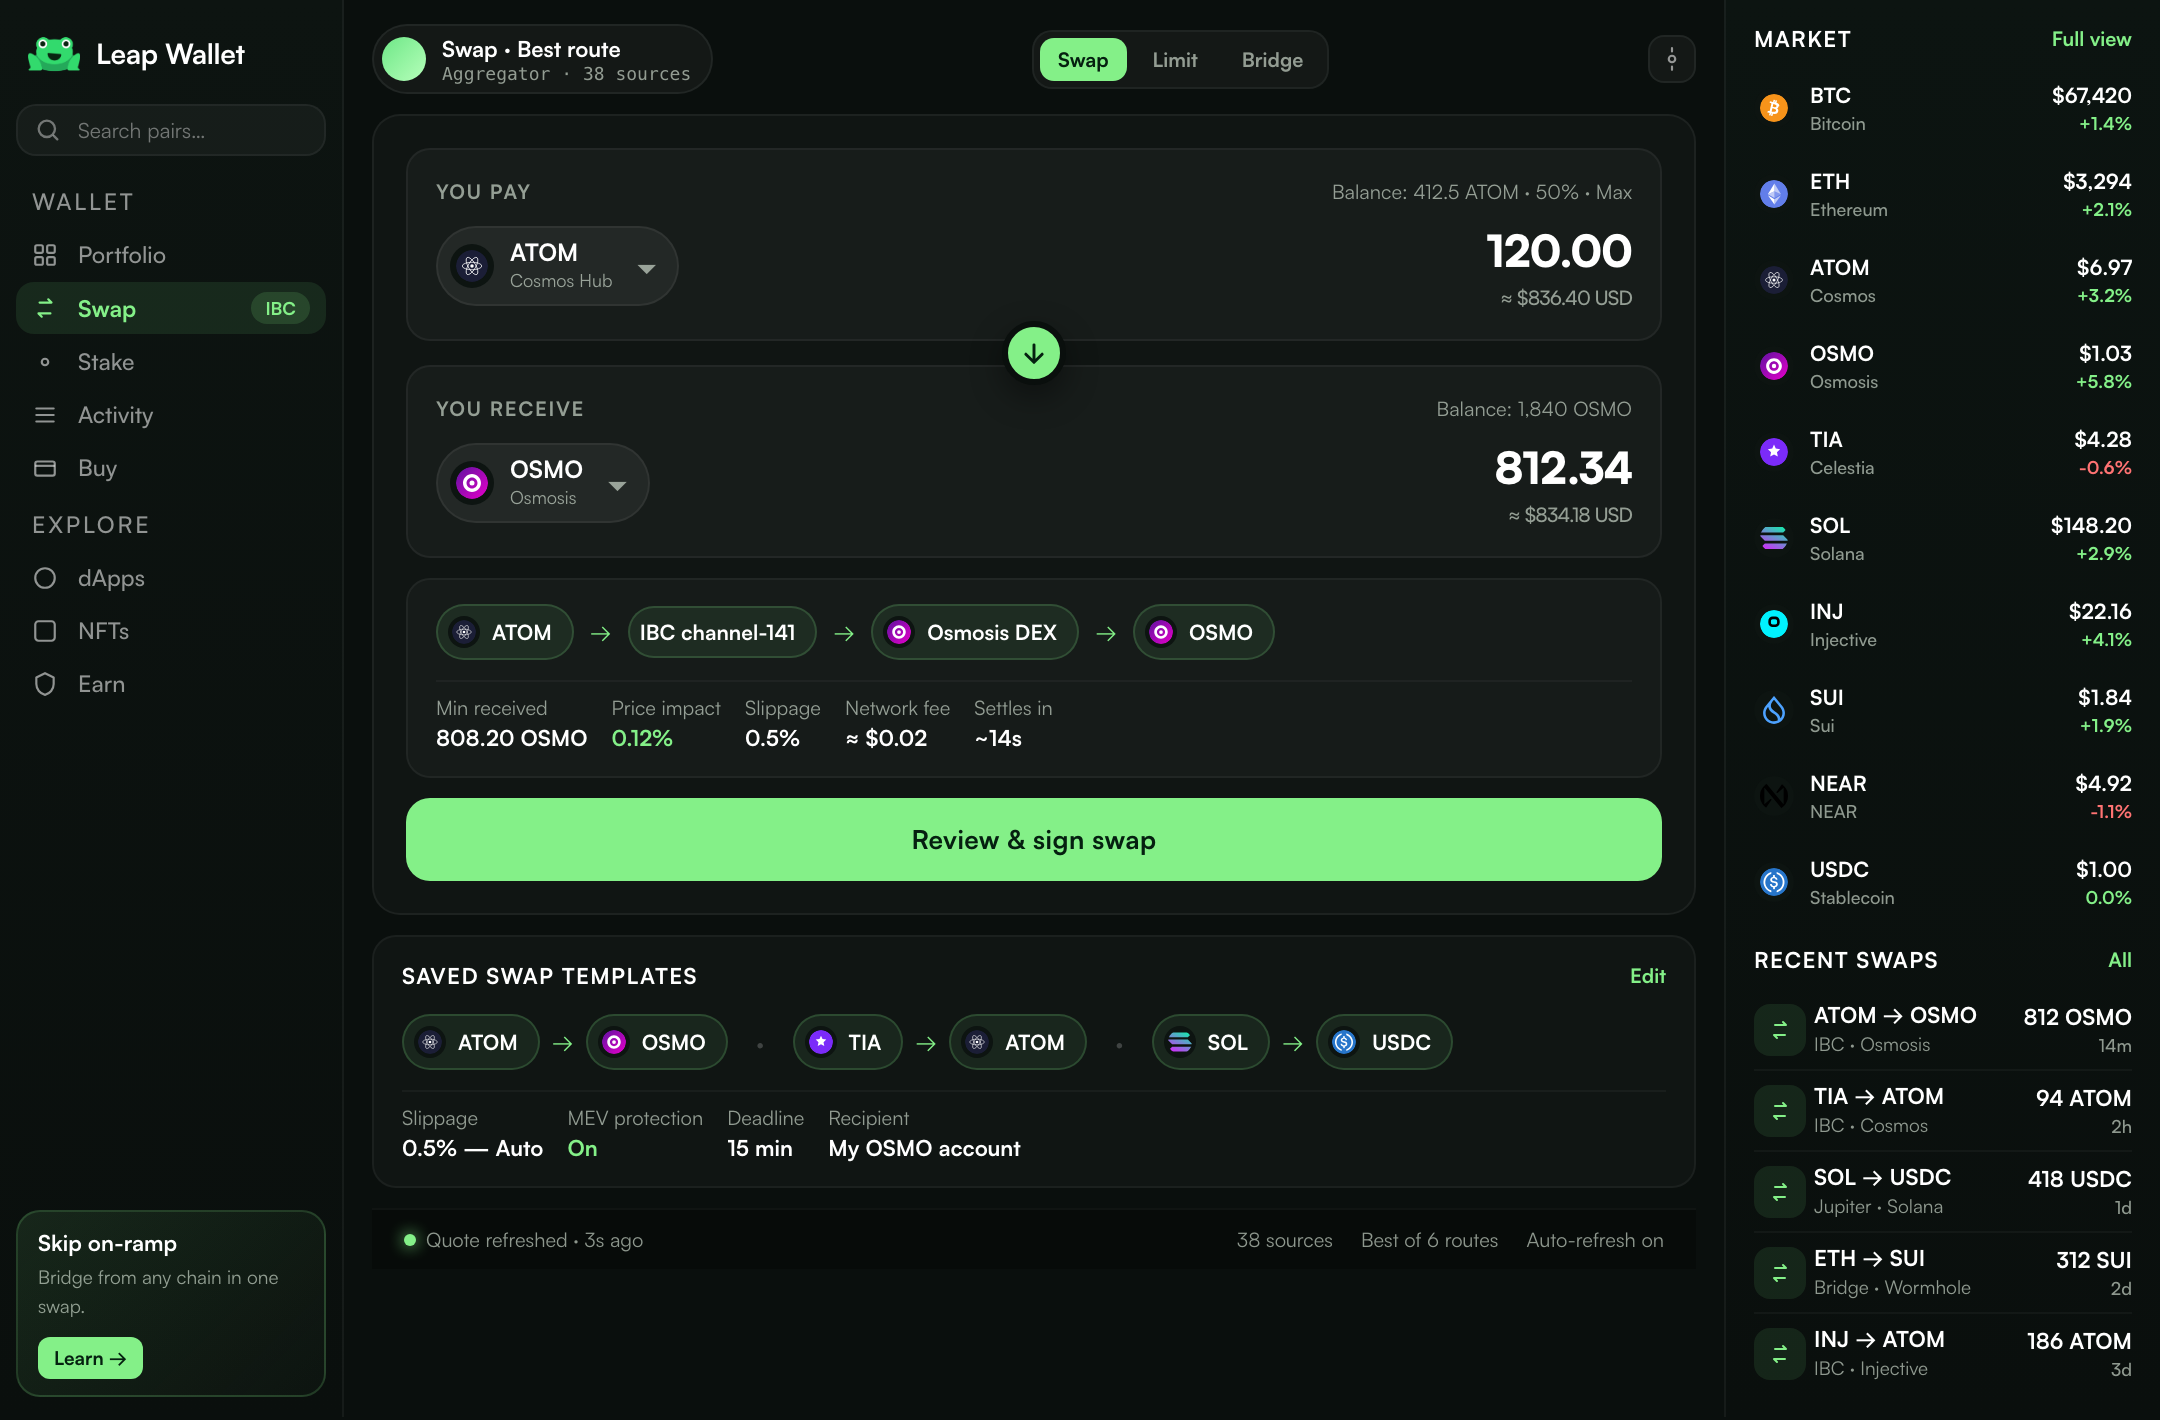
Task: Click the Osmosis DEX route chip
Action: tap(975, 632)
